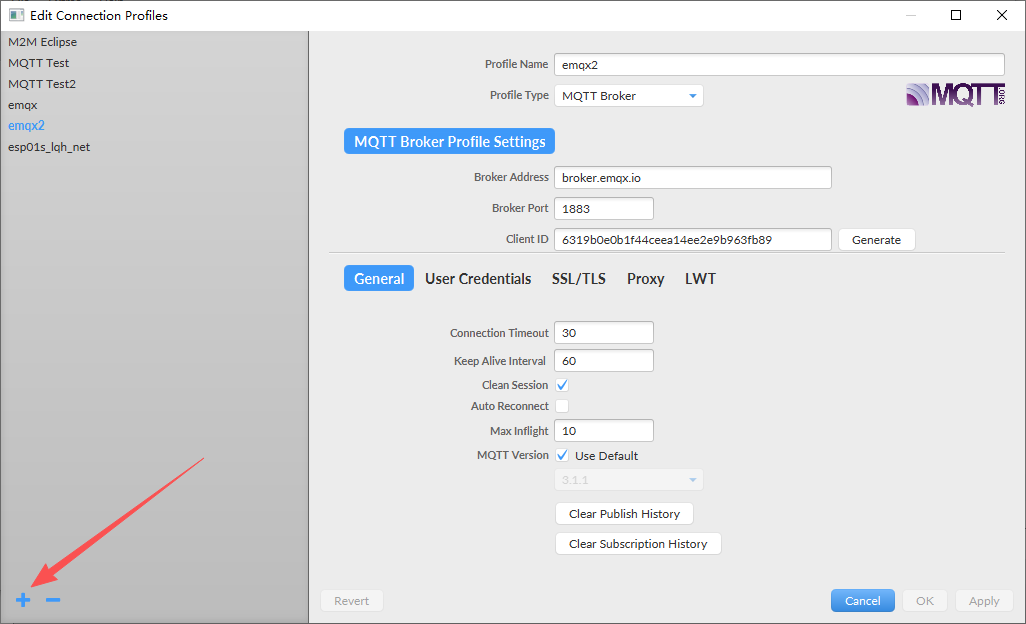The height and width of the screenshot is (624, 1026).
Task: Select the MQTT Test profile
Action: click(x=39, y=63)
